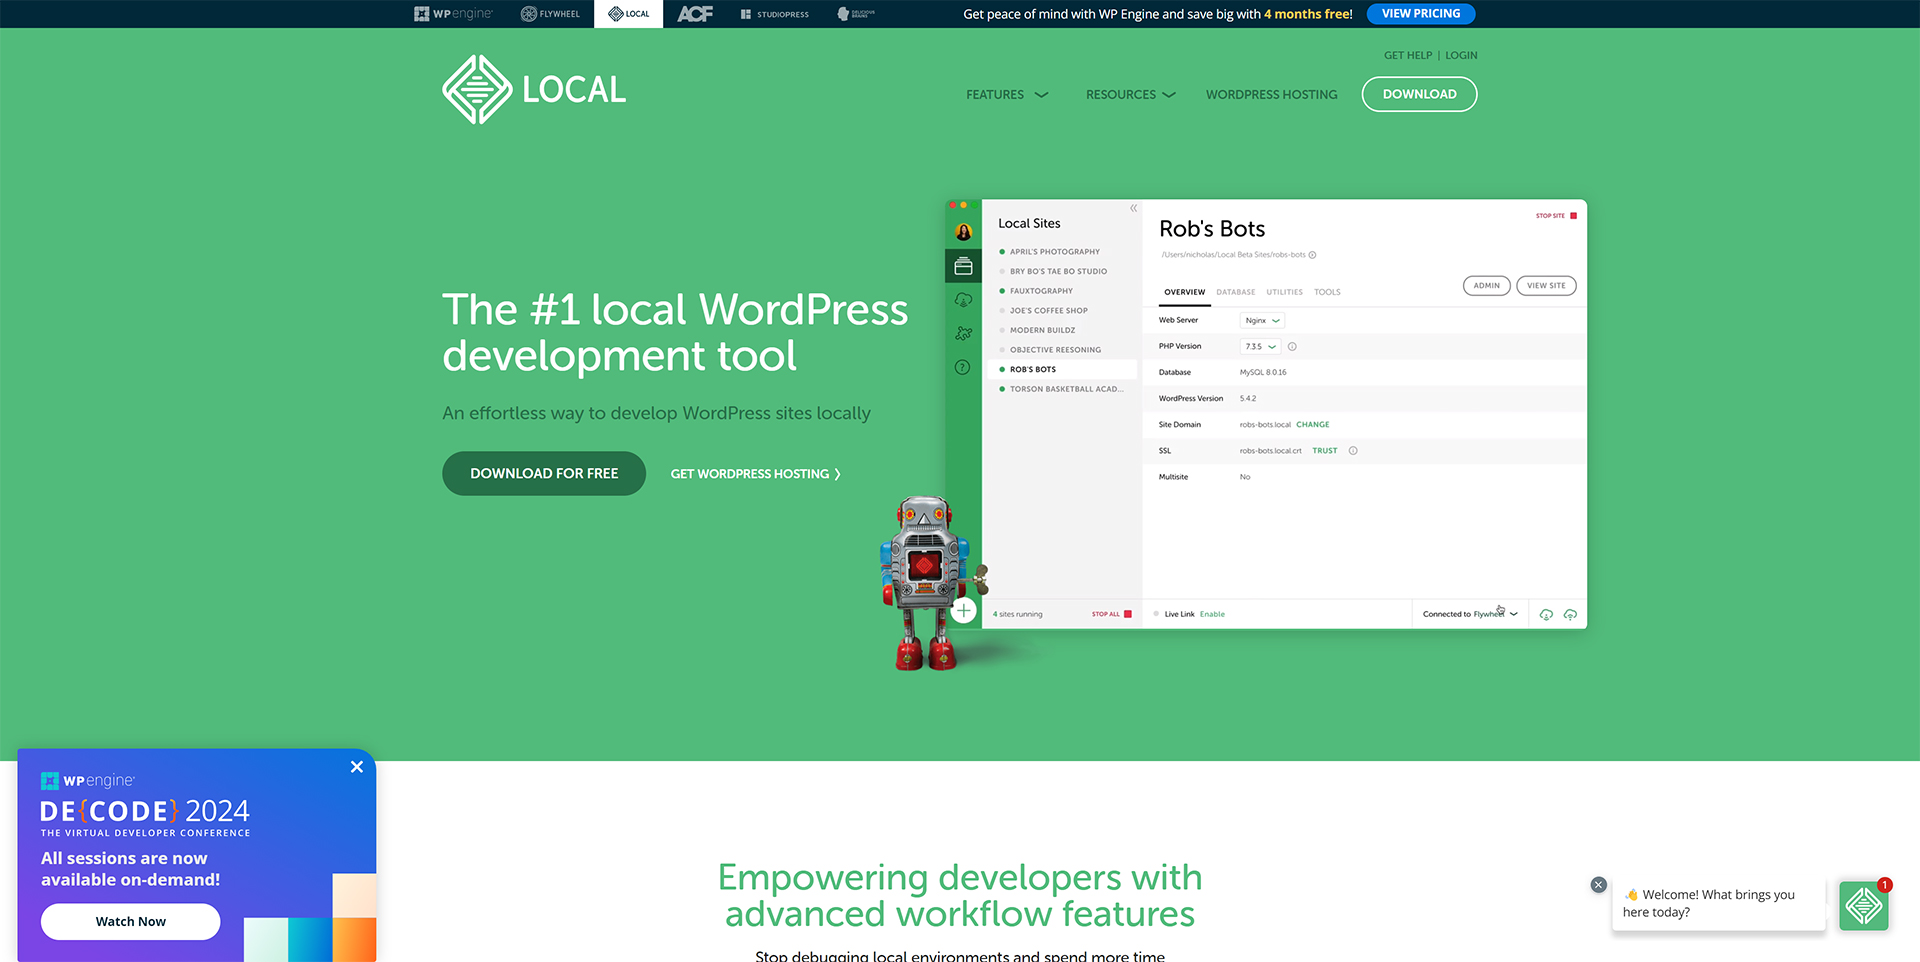
Task: Click the Stop Site red square
Action: pyautogui.click(x=1573, y=215)
